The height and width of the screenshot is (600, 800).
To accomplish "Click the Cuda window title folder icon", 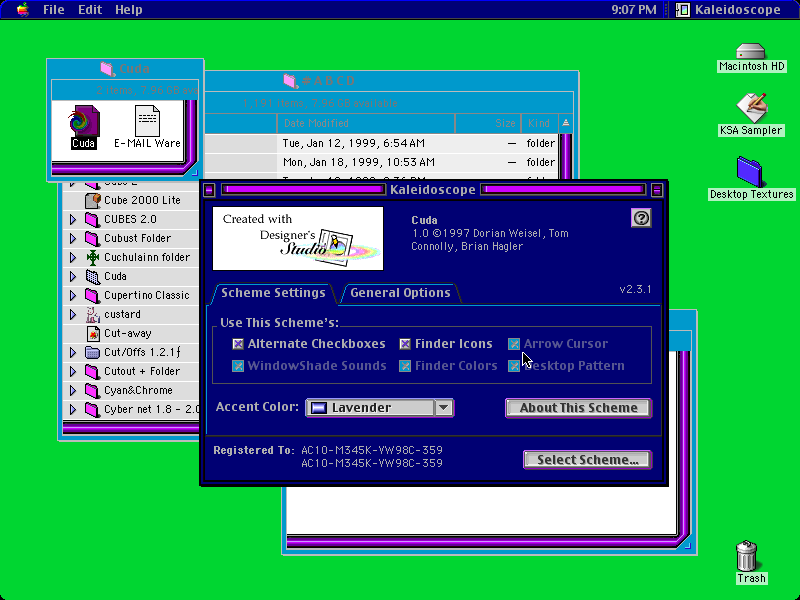I will (x=107, y=69).
